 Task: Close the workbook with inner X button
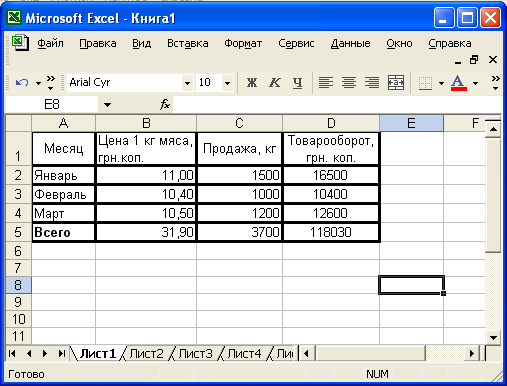pyautogui.click(x=493, y=60)
